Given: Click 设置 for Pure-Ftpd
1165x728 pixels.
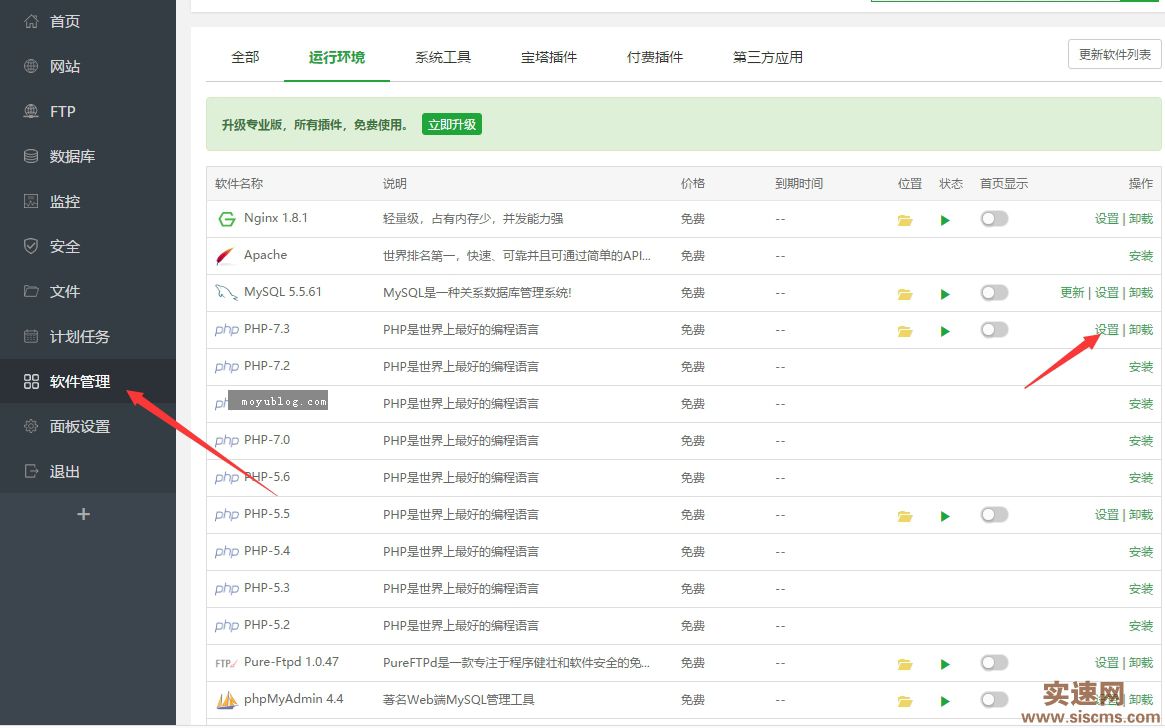Looking at the screenshot, I should [1106, 663].
